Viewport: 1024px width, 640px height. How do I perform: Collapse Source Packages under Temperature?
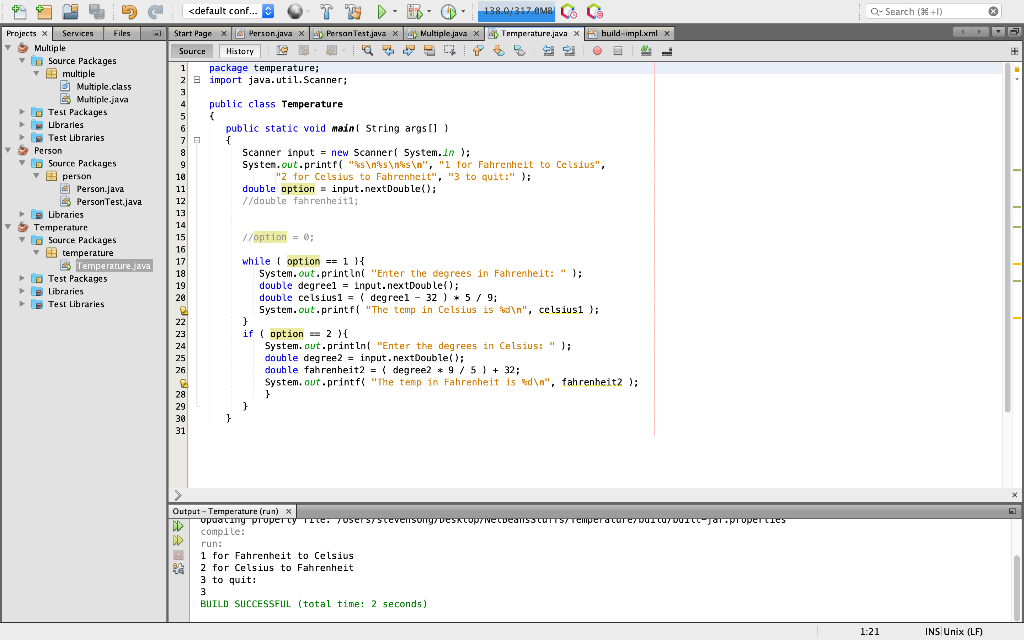(x=22, y=240)
